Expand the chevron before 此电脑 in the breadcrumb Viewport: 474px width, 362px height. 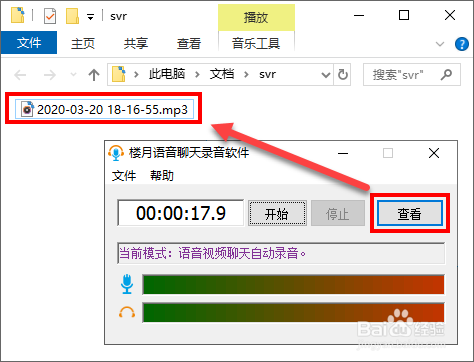click(136, 74)
